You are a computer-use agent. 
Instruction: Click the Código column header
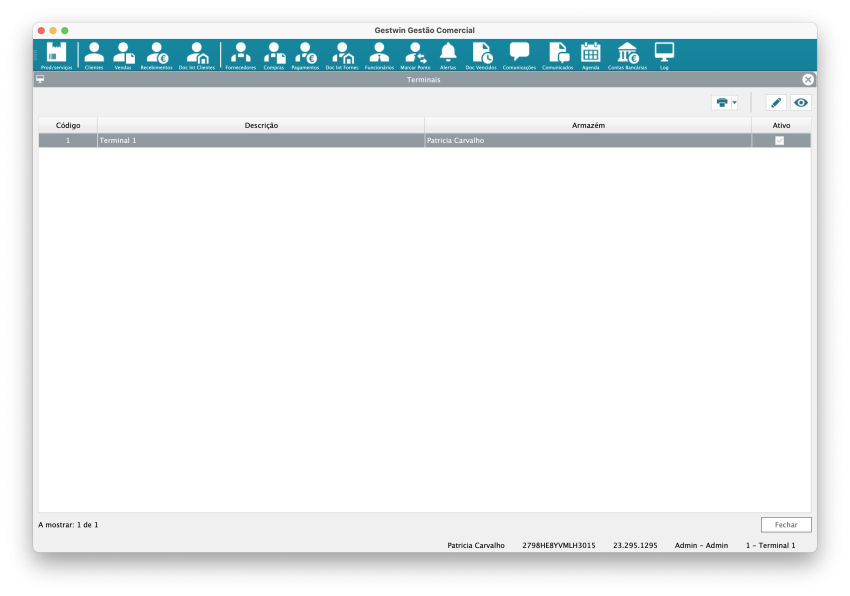(68, 125)
